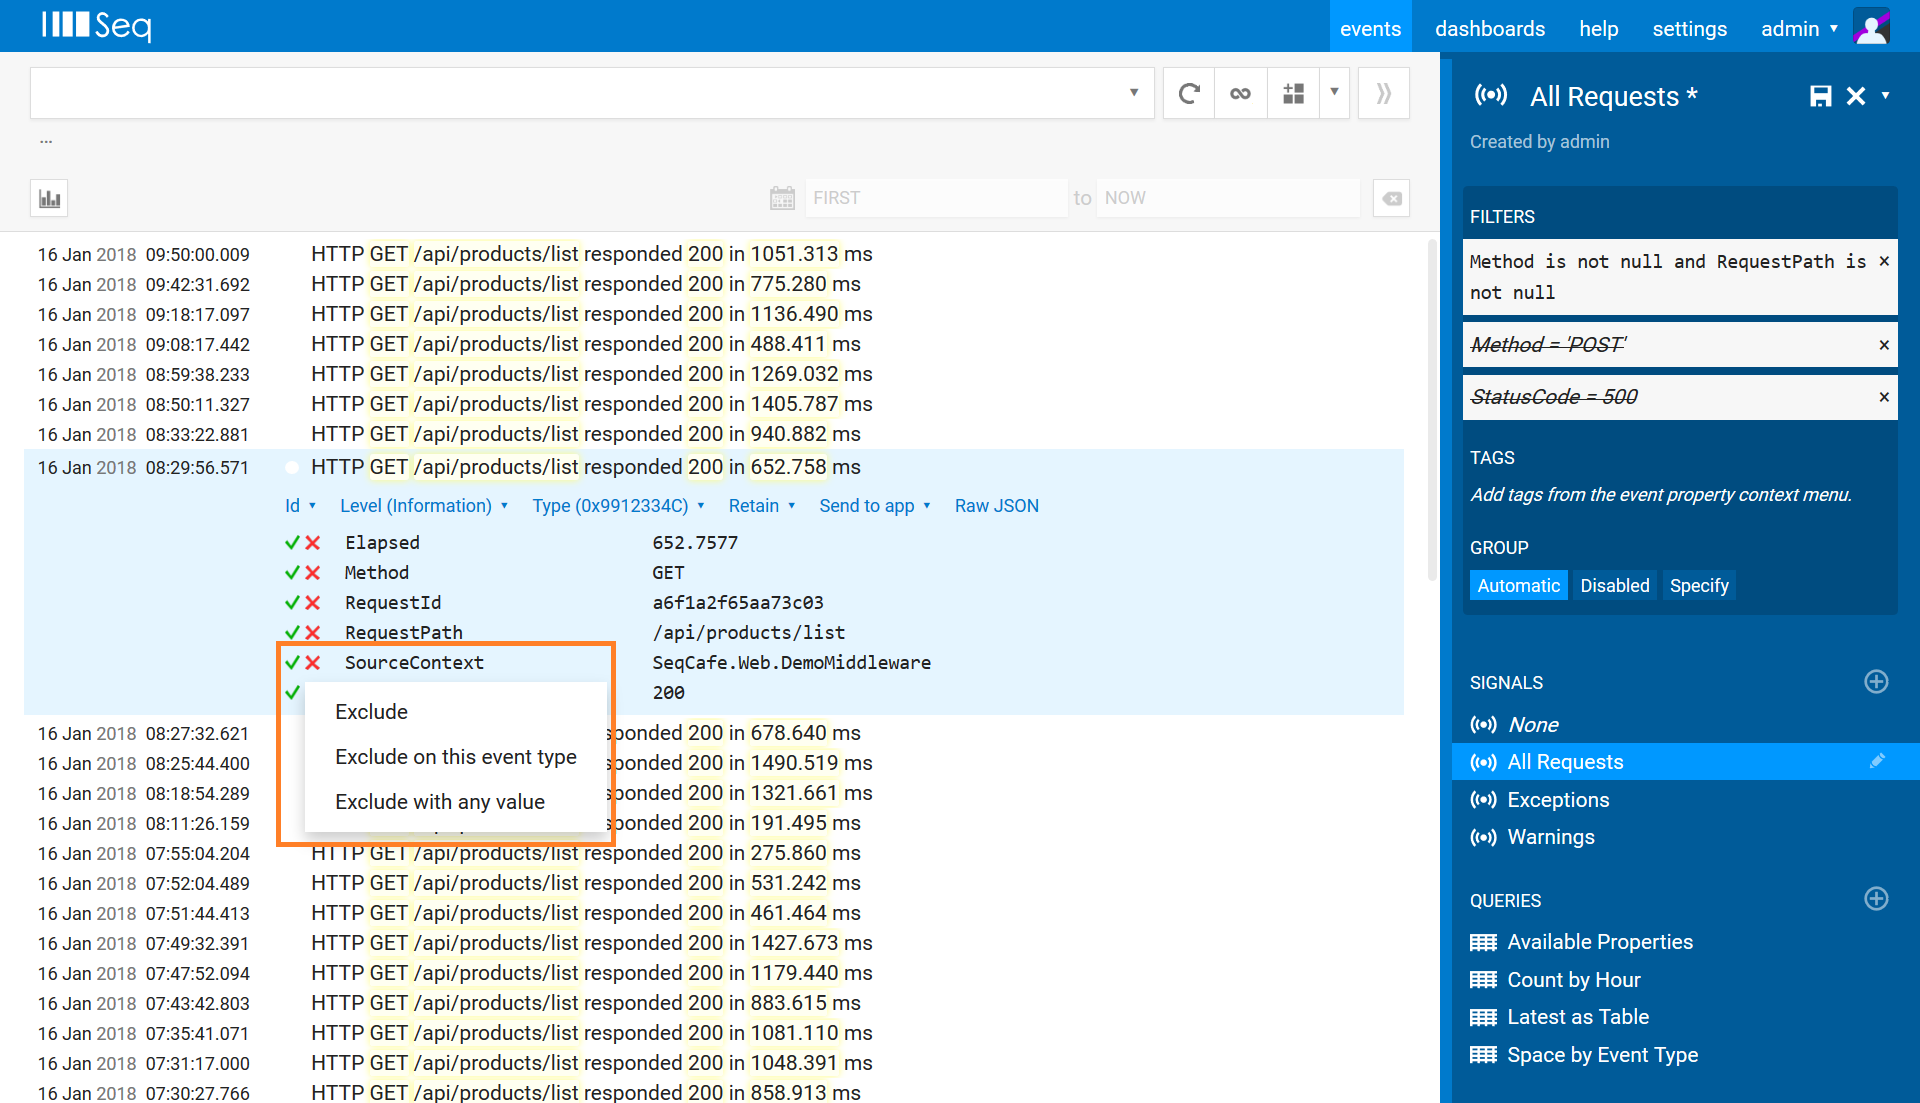Select Disabled grouping
This screenshot has width=1920, height=1103.
click(x=1614, y=586)
